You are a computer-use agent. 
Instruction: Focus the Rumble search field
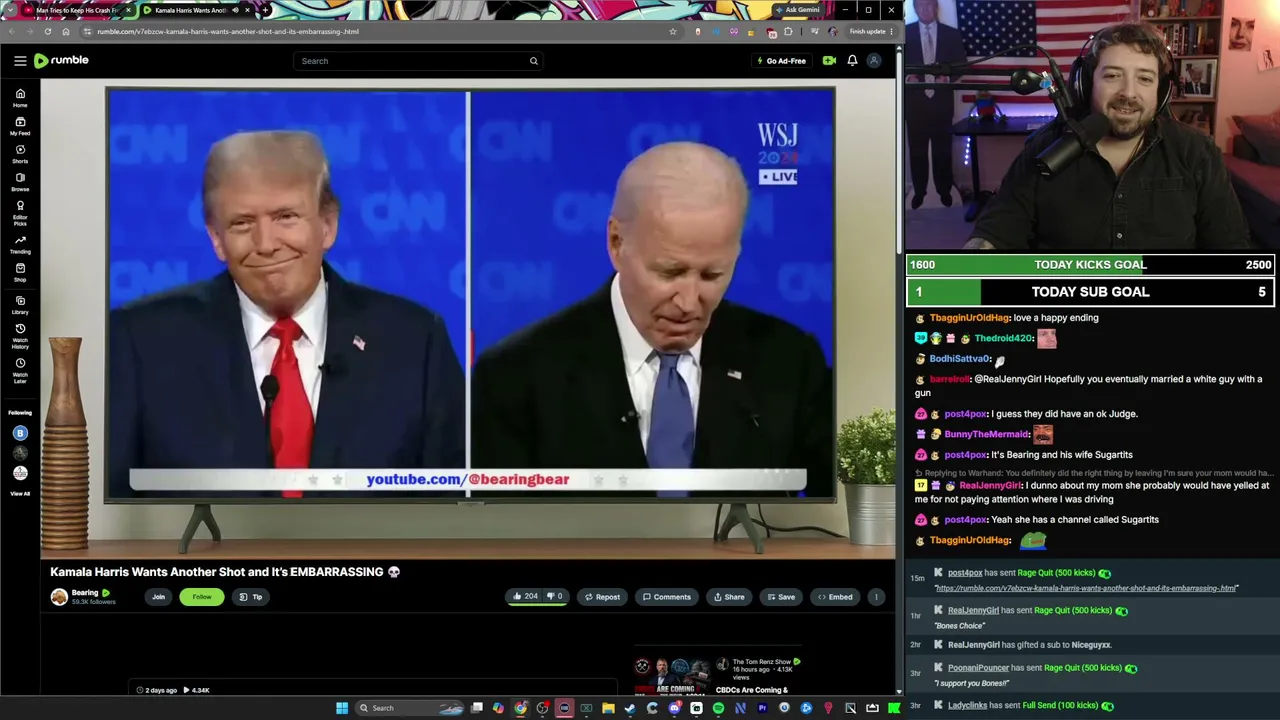(x=419, y=61)
